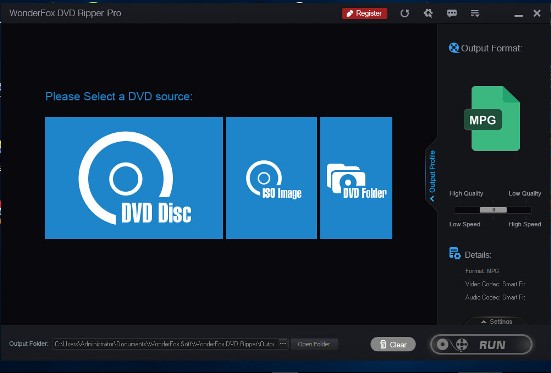This screenshot has height=373, width=551.
Task: Click the Clear button with trash icon
Action: pyautogui.click(x=393, y=344)
